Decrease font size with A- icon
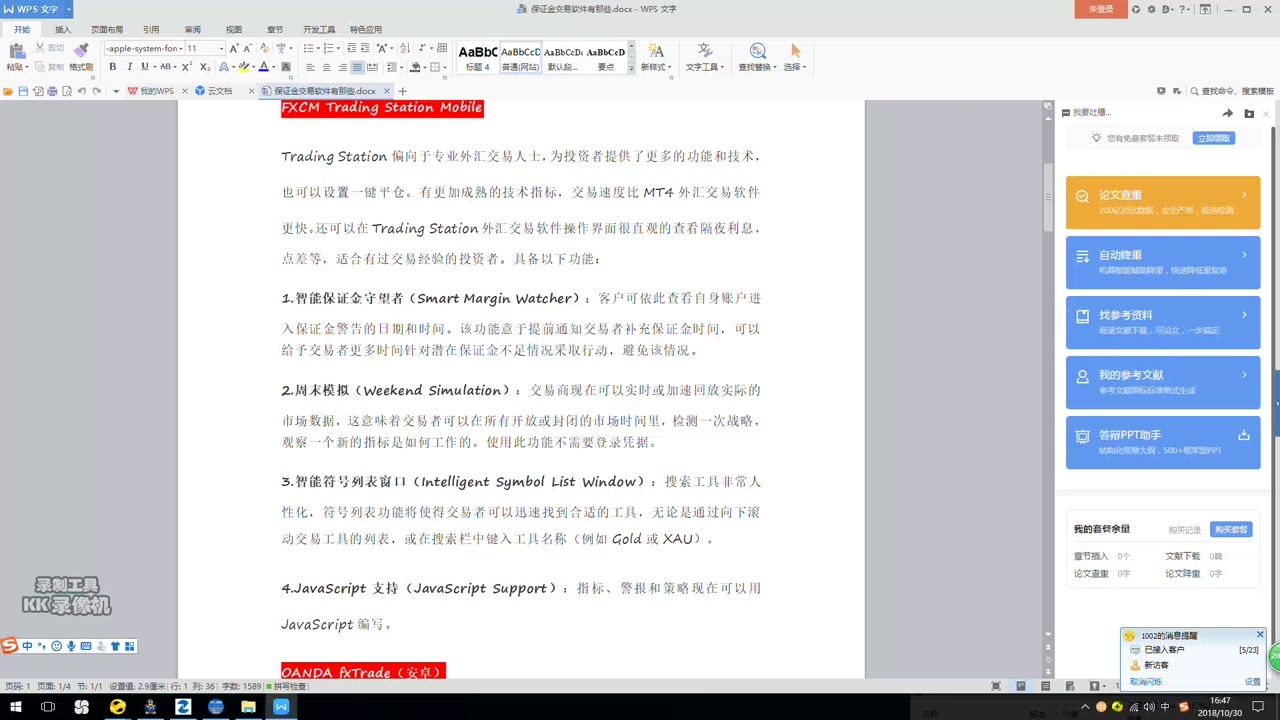The image size is (1280, 720). click(x=248, y=48)
